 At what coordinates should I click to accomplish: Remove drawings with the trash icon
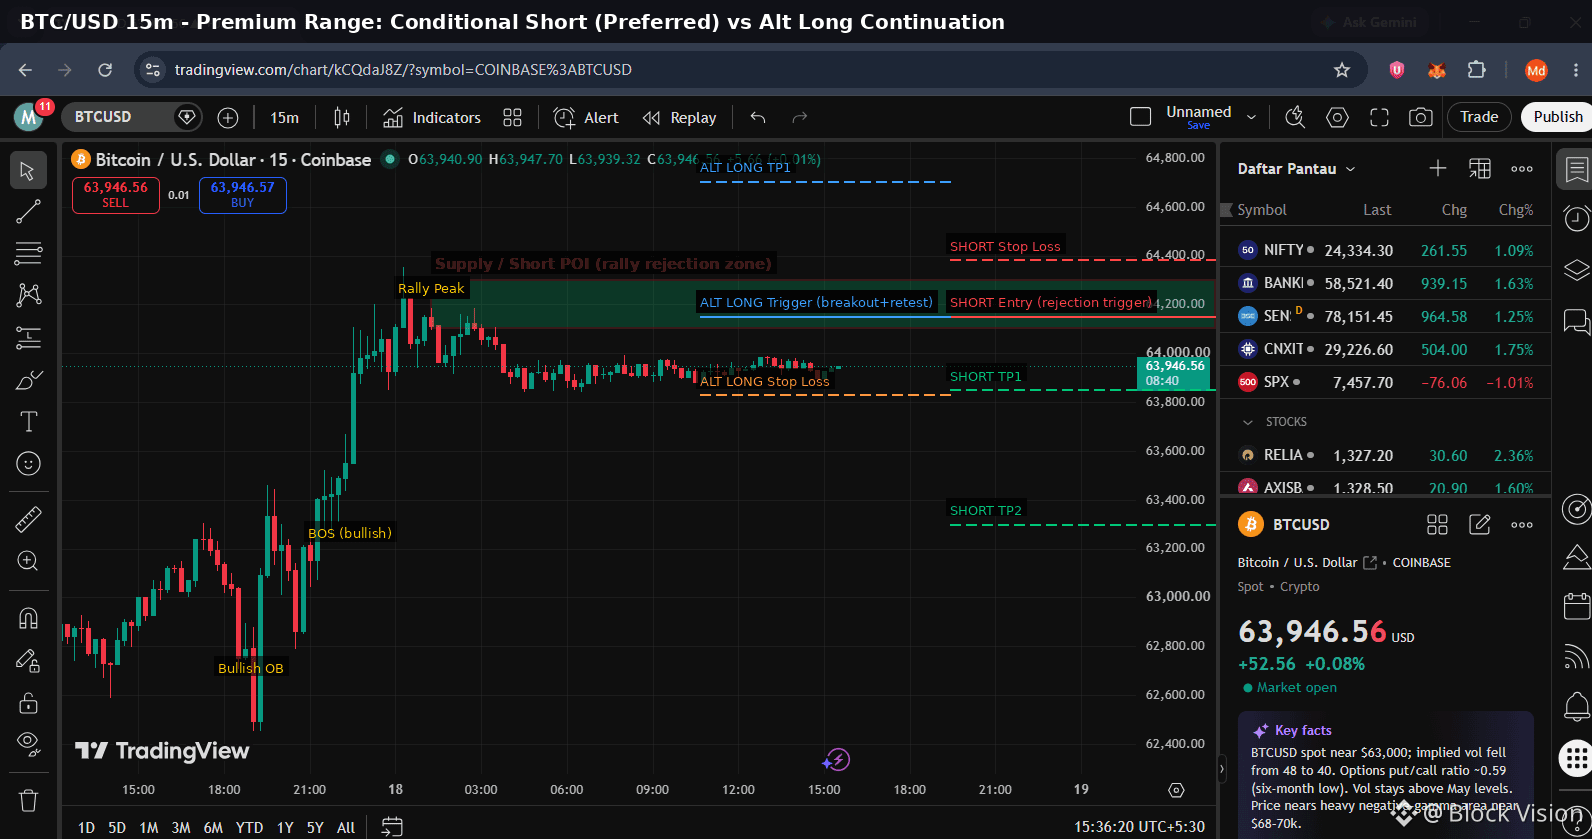tap(28, 800)
